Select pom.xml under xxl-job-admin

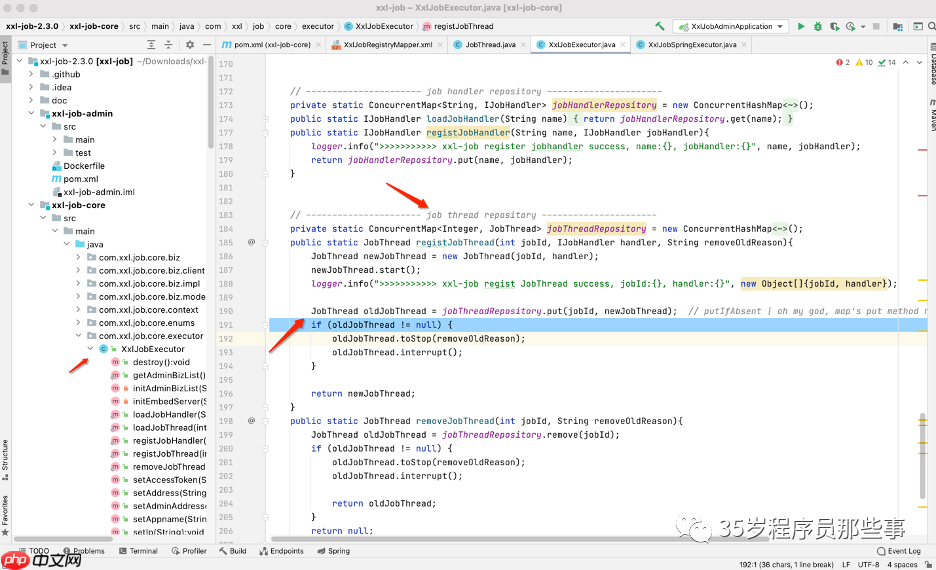[x=80, y=179]
